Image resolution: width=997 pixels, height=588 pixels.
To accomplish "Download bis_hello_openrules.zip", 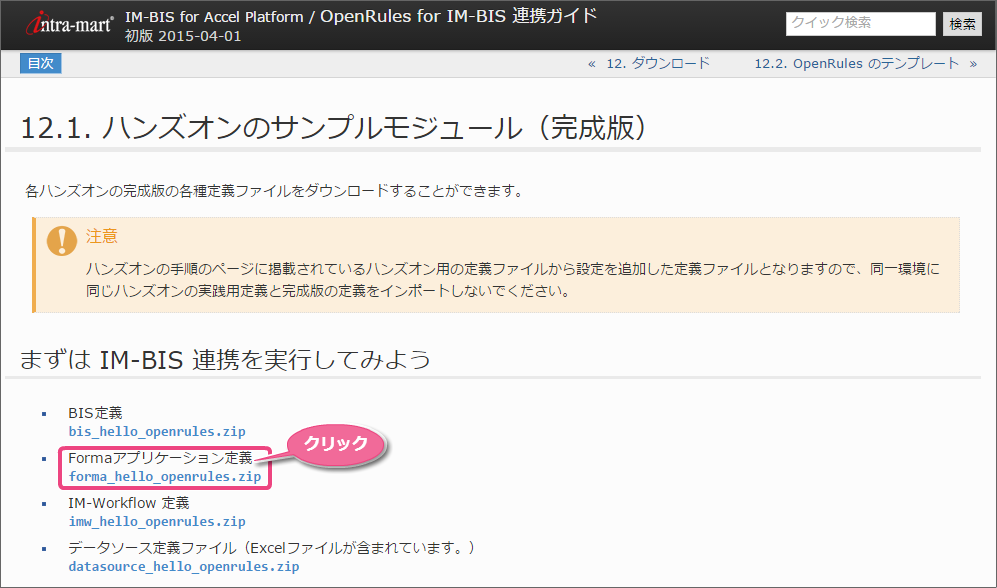I will click(x=157, y=432).
